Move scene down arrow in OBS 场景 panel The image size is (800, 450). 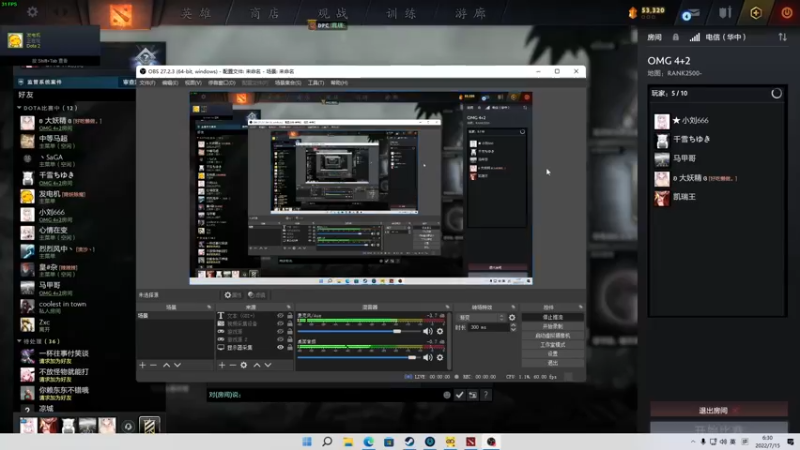point(177,365)
